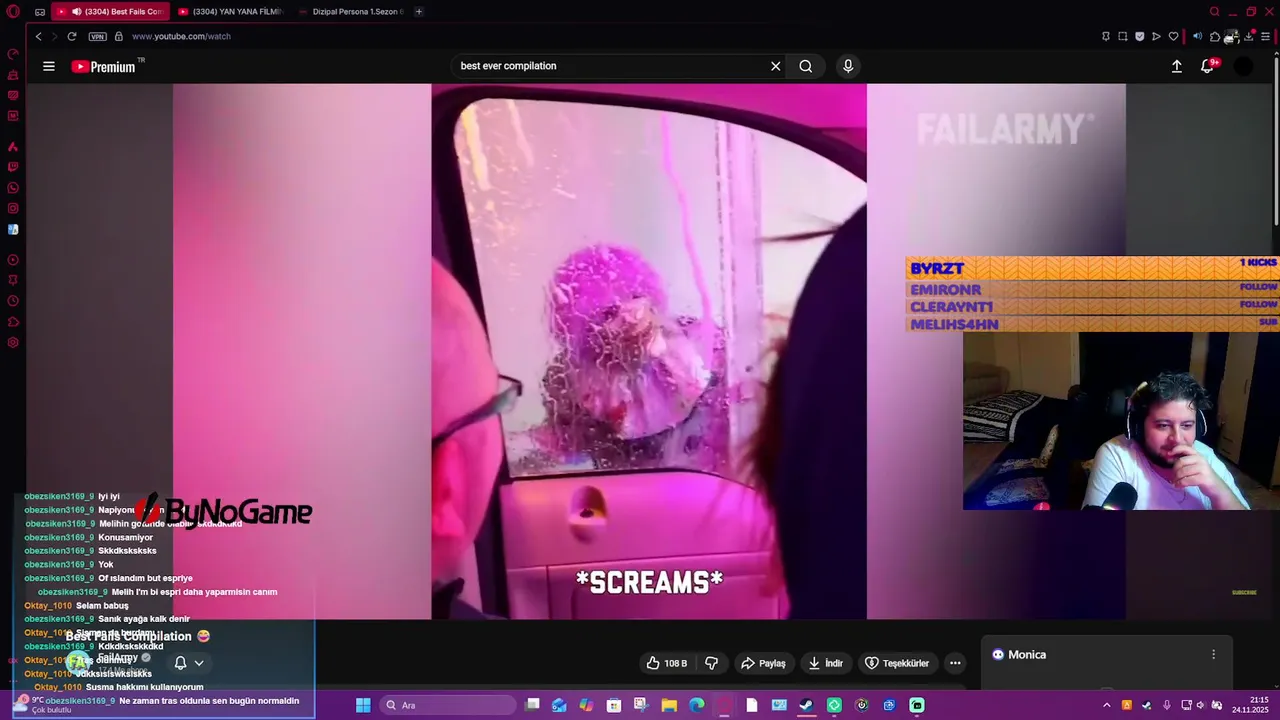Open the Windows Start menu
The width and height of the screenshot is (1280, 720).
(363, 705)
